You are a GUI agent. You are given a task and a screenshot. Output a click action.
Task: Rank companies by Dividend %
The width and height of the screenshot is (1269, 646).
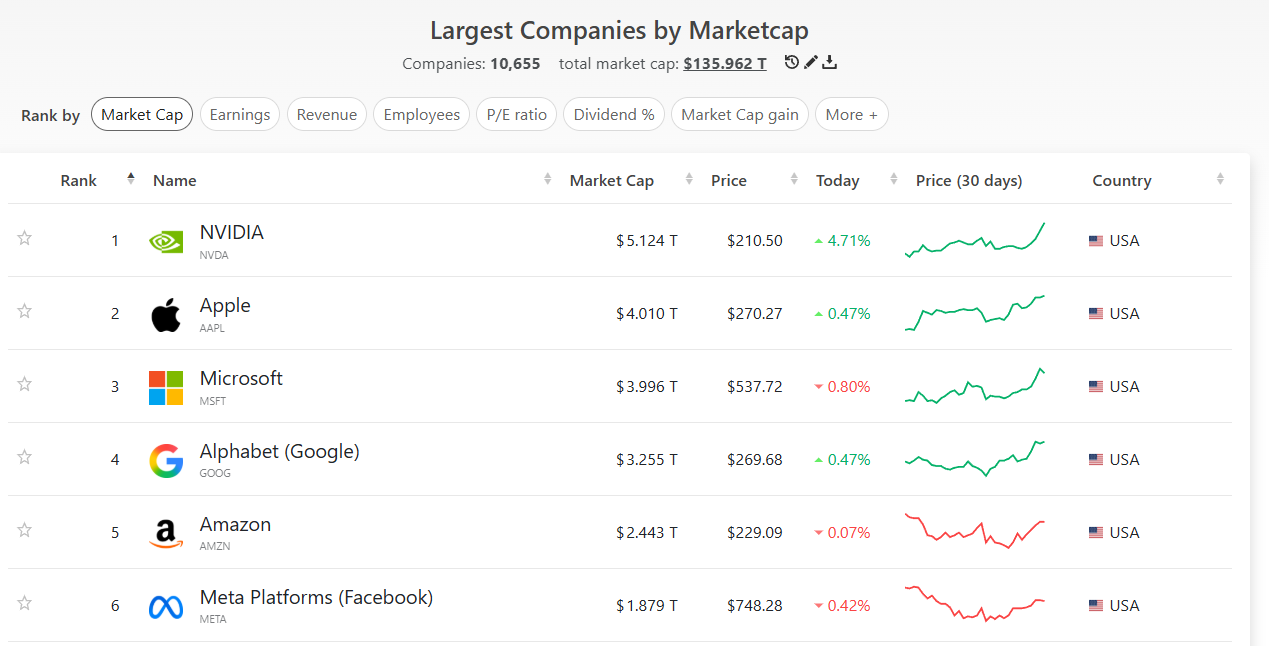coord(614,115)
